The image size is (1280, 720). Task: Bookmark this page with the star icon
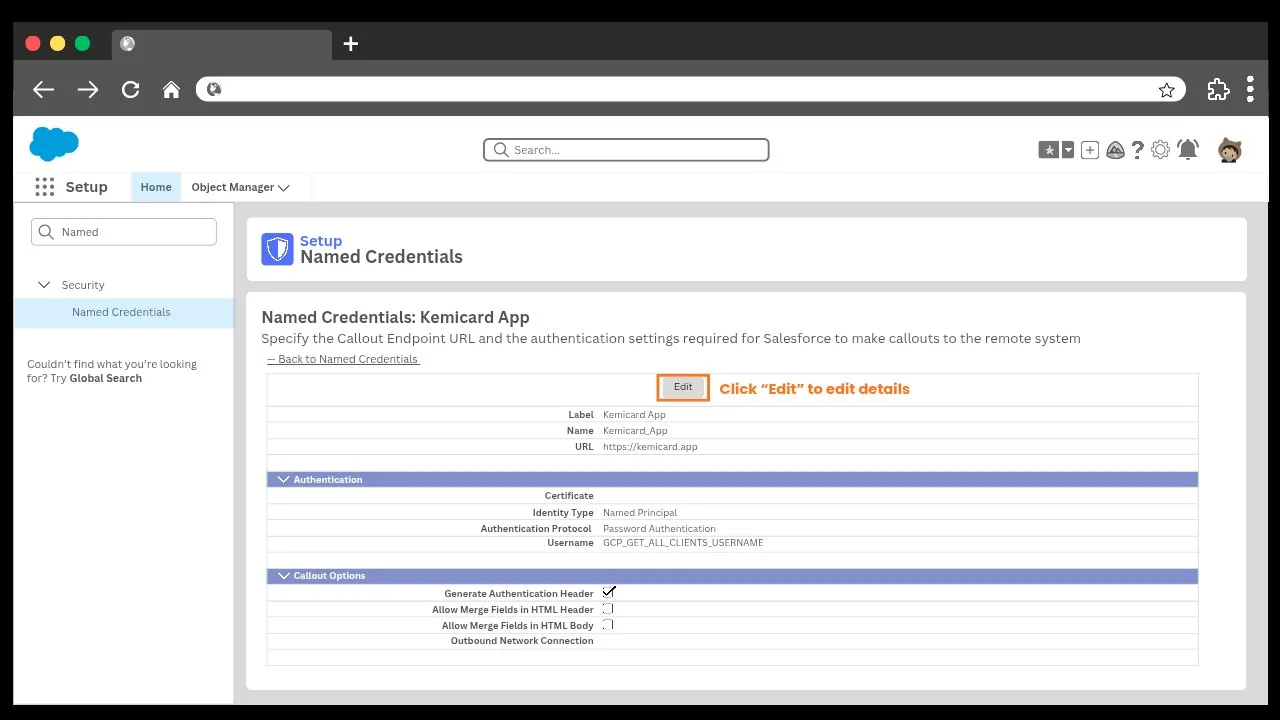[1167, 90]
